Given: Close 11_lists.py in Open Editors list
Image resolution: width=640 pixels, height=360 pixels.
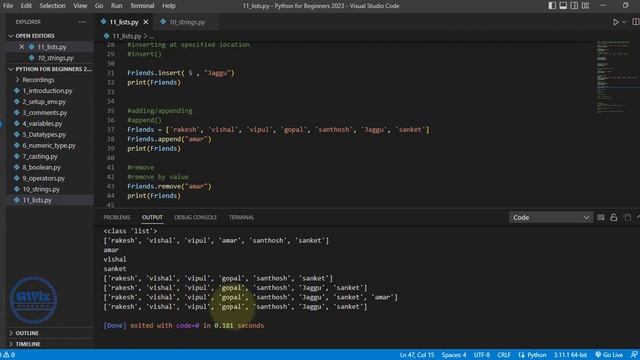Looking at the screenshot, I should (22, 47).
